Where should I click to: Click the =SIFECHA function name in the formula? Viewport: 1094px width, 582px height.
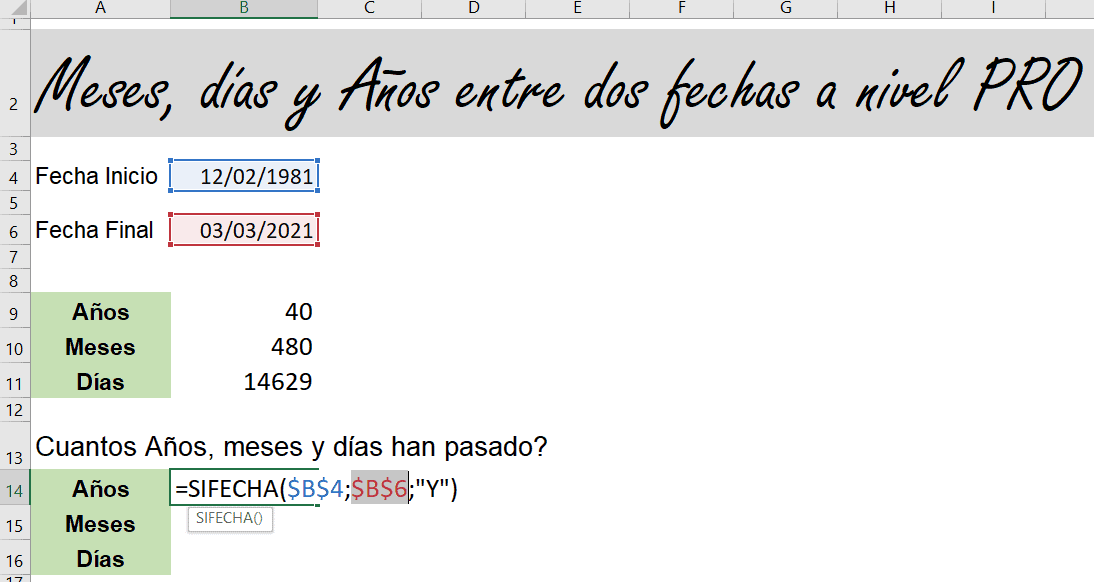227,488
